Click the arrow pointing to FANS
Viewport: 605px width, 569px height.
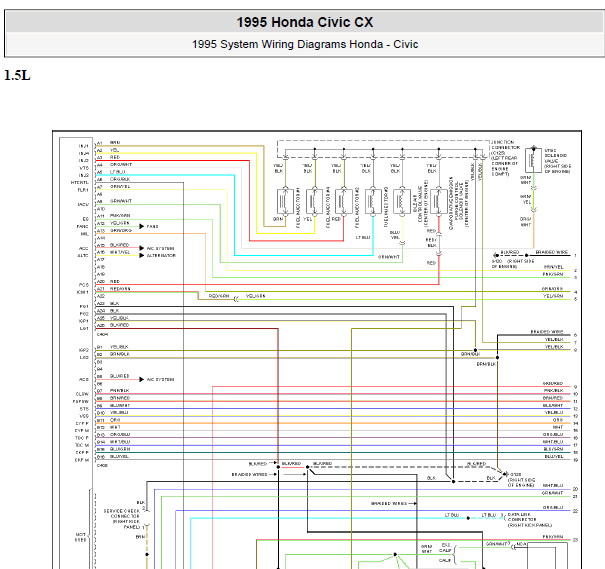[142, 226]
